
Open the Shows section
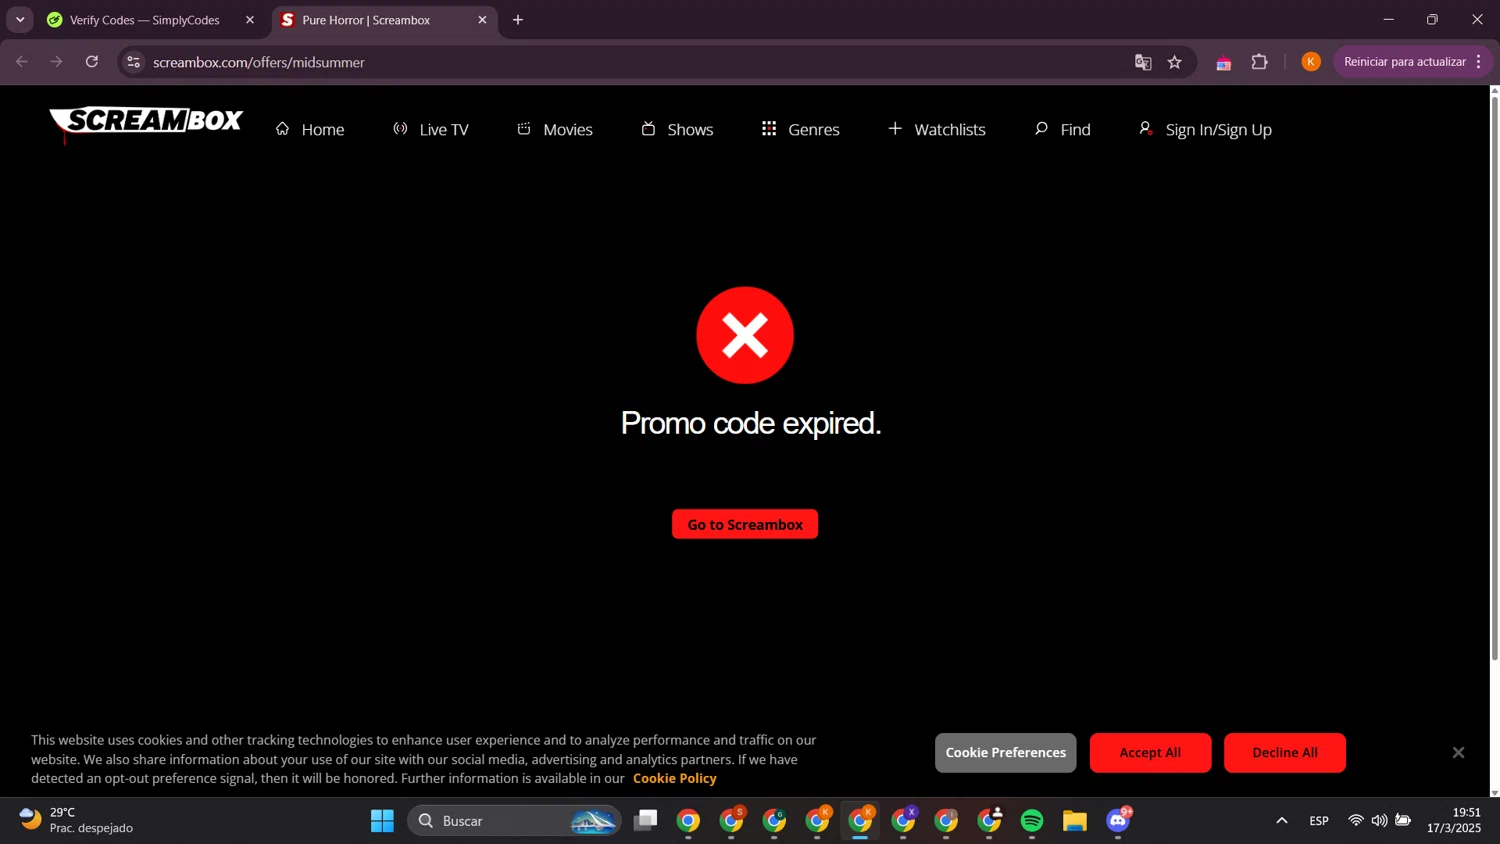click(x=677, y=129)
